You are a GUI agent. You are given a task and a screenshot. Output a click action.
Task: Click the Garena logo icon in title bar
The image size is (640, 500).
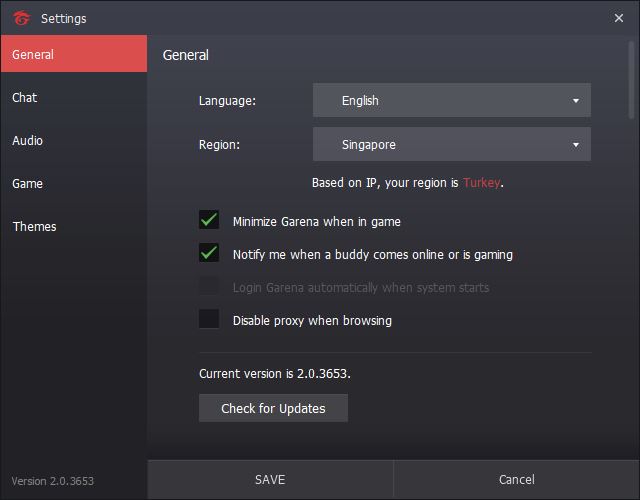[21, 18]
